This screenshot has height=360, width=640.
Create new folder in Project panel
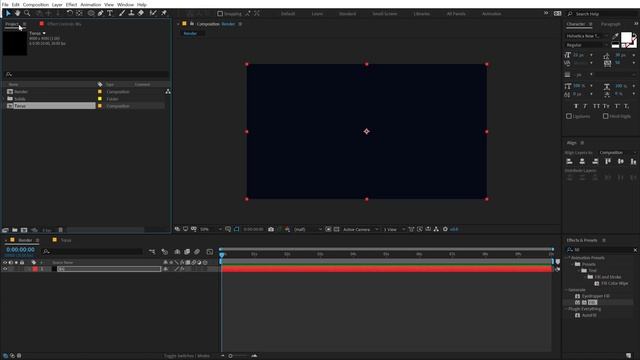coord(15,230)
